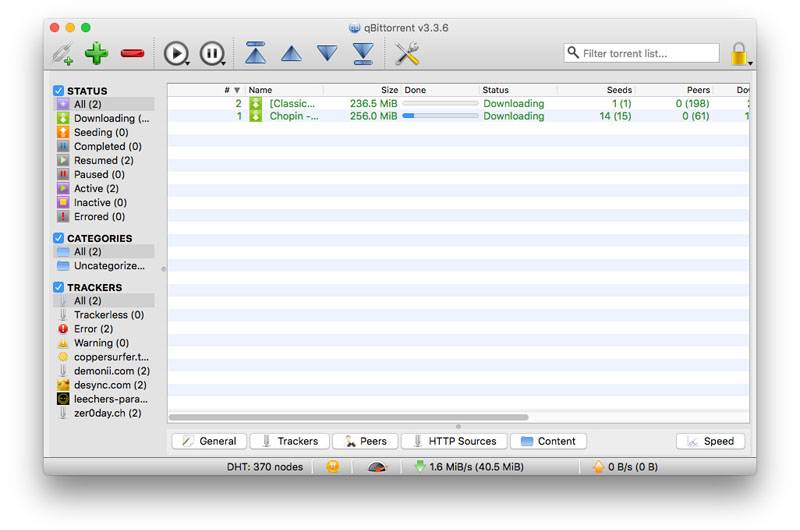Click the red Delete torrent icon

(132, 53)
